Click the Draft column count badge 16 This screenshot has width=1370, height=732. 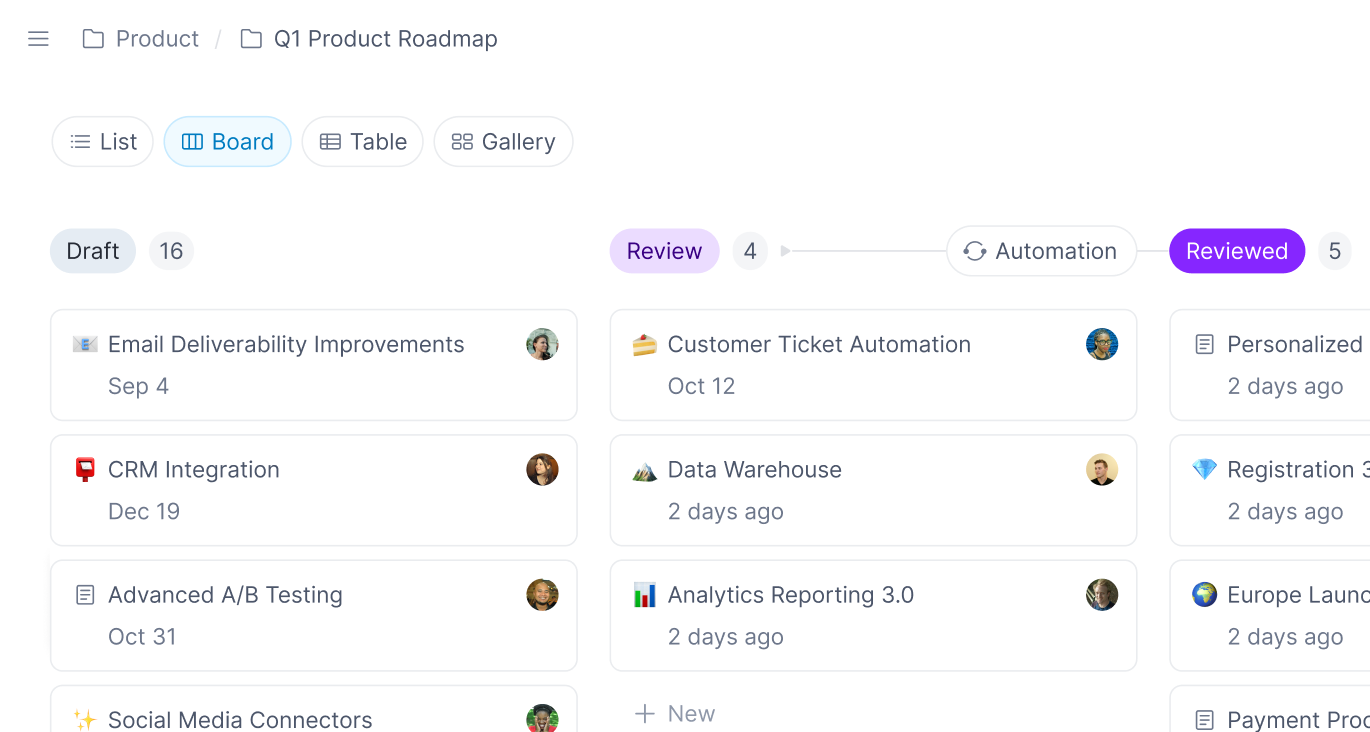pos(172,251)
